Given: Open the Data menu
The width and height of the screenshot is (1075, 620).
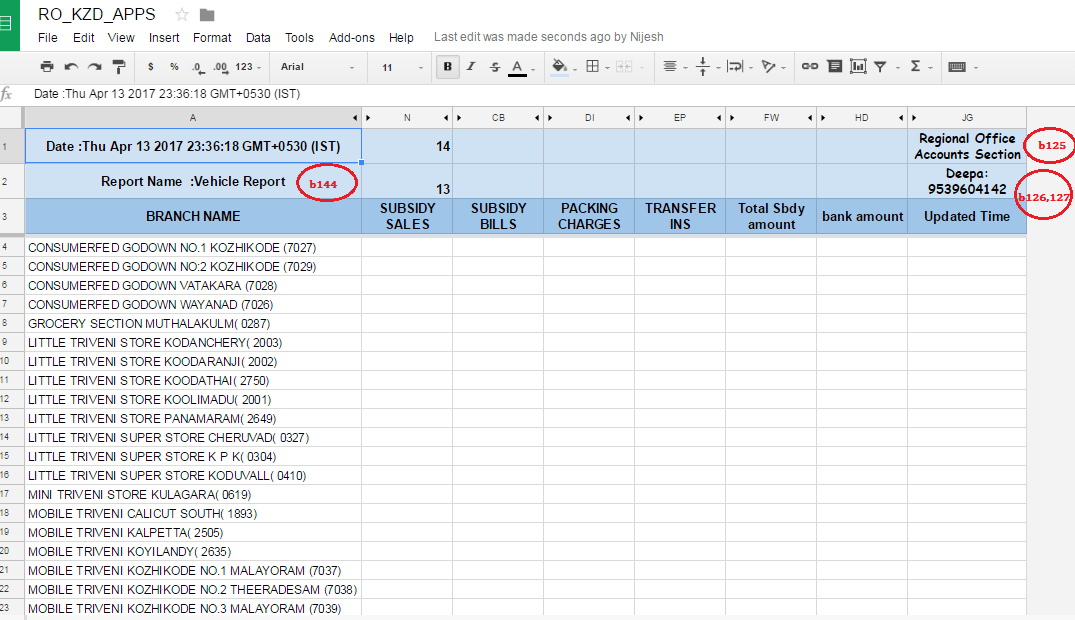Looking at the screenshot, I should coord(258,38).
